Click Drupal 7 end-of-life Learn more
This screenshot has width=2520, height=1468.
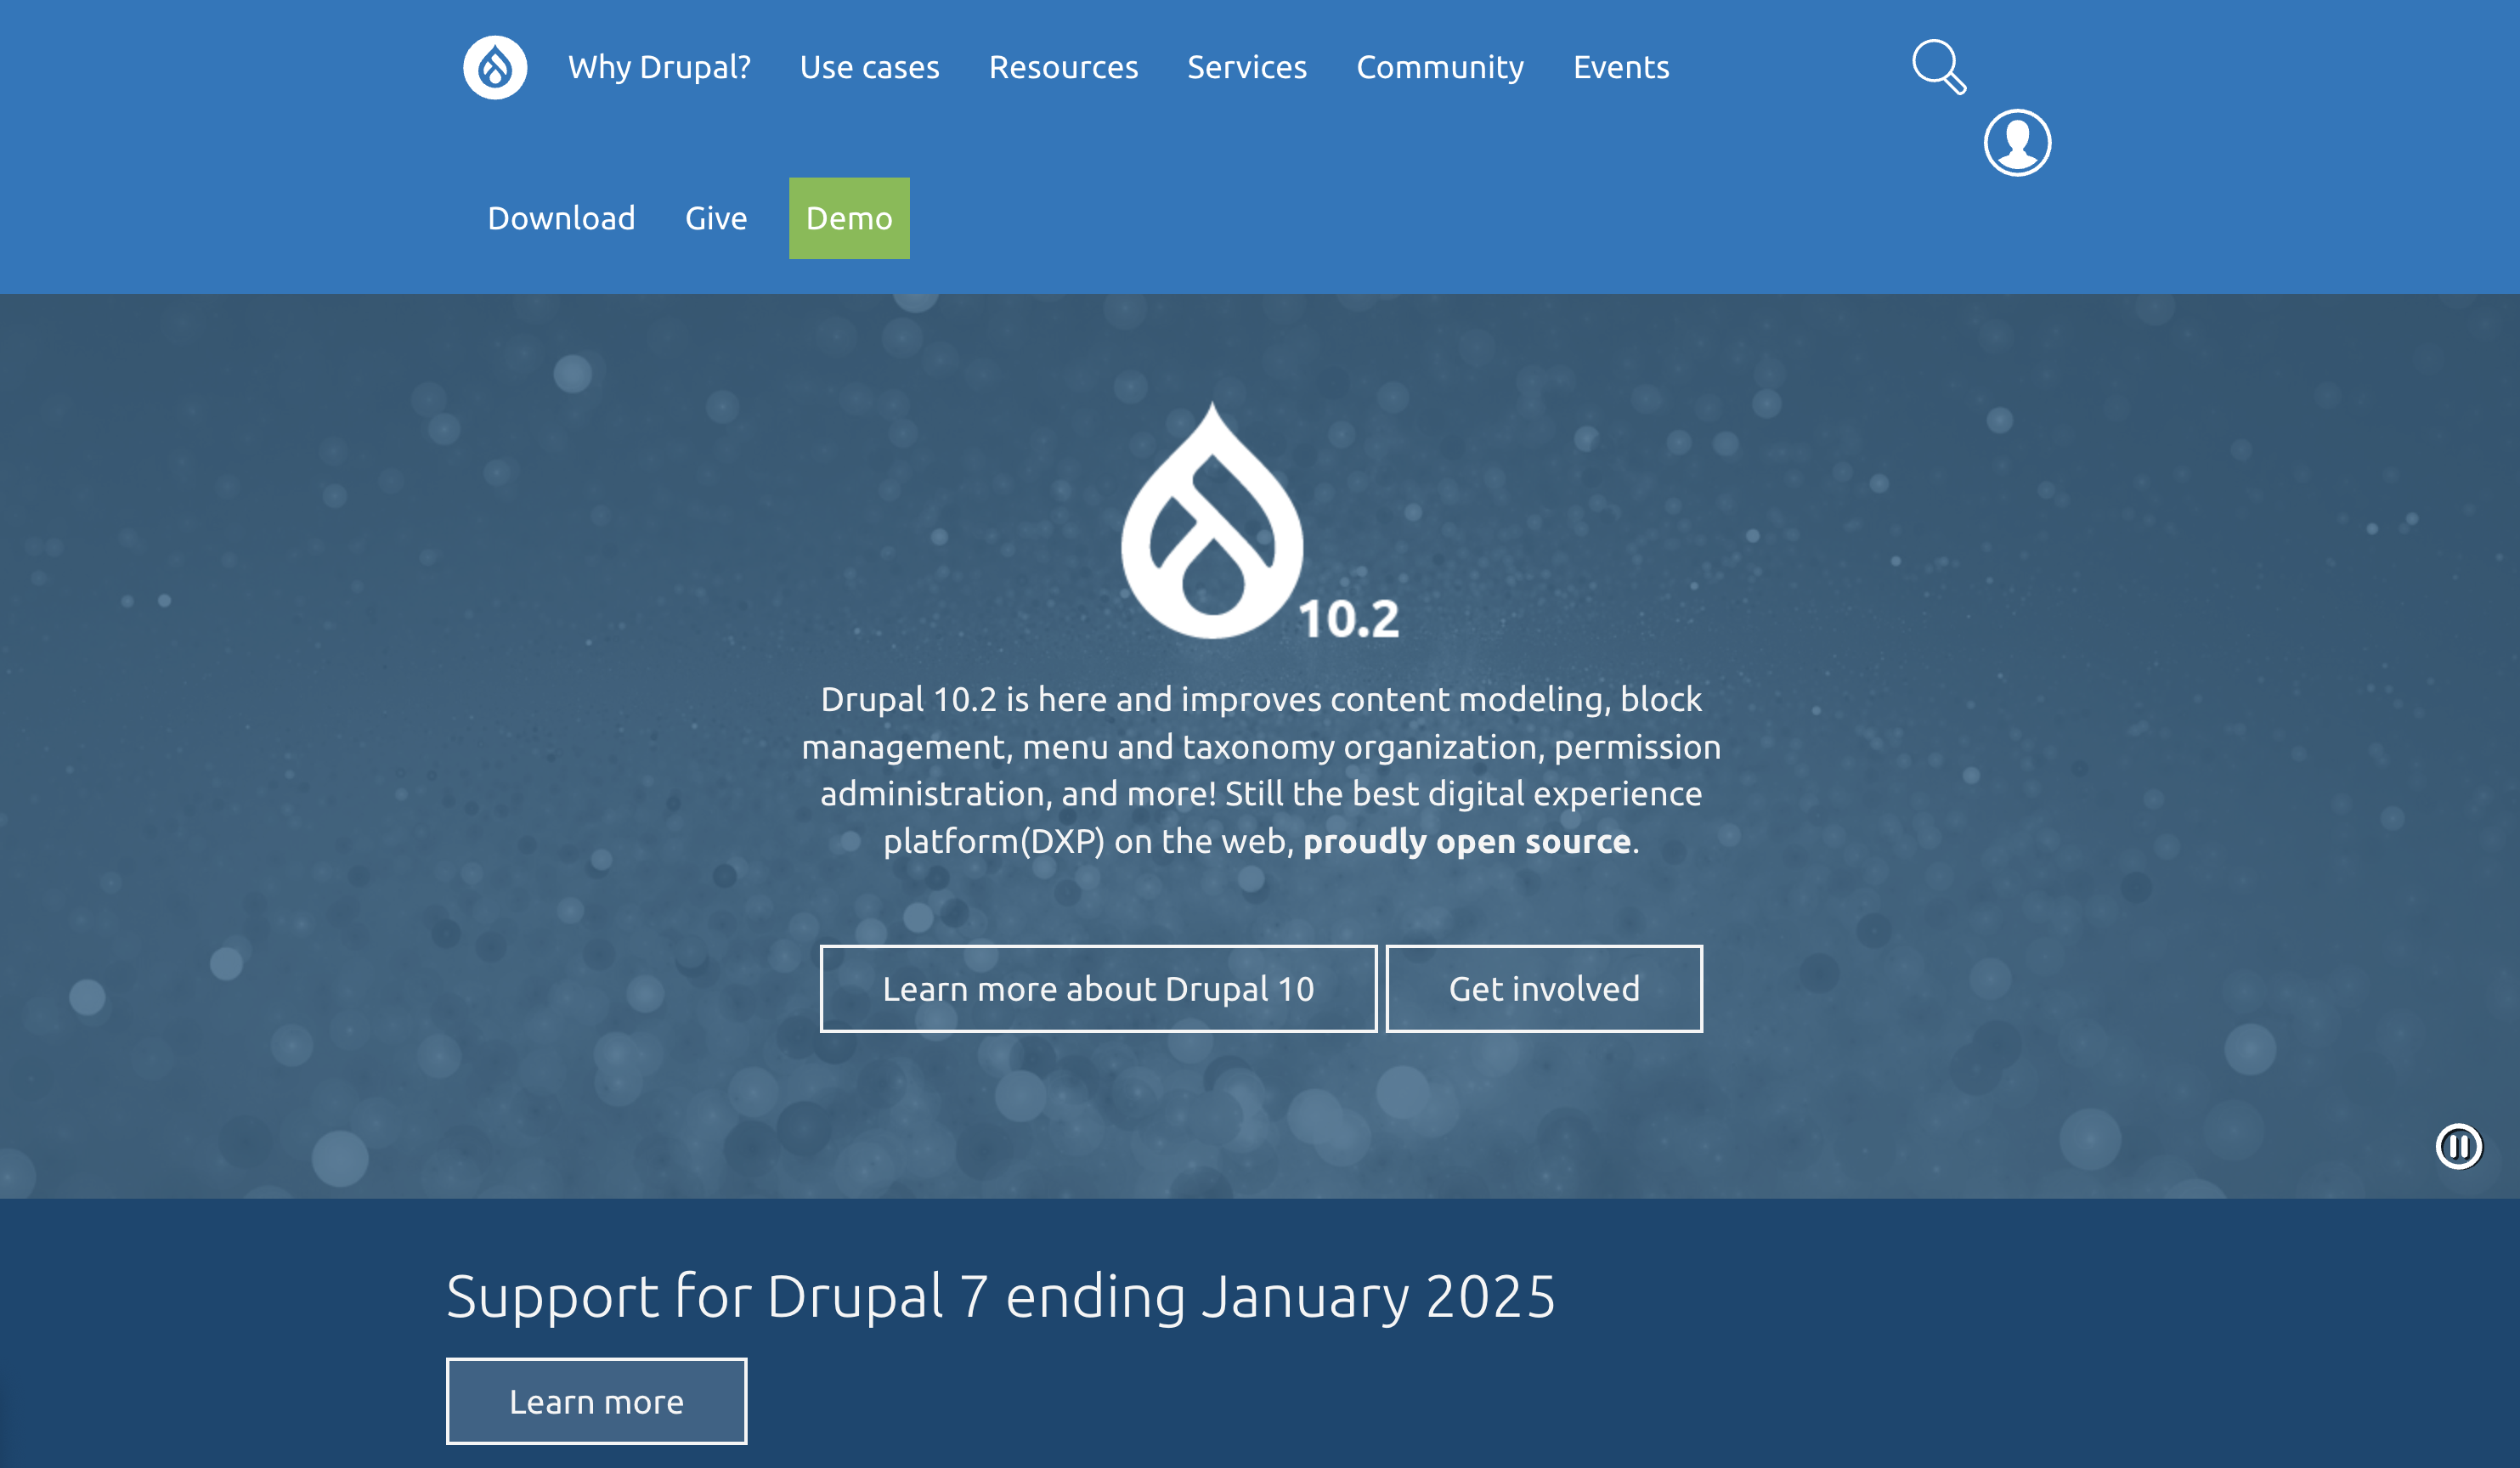[594, 1400]
